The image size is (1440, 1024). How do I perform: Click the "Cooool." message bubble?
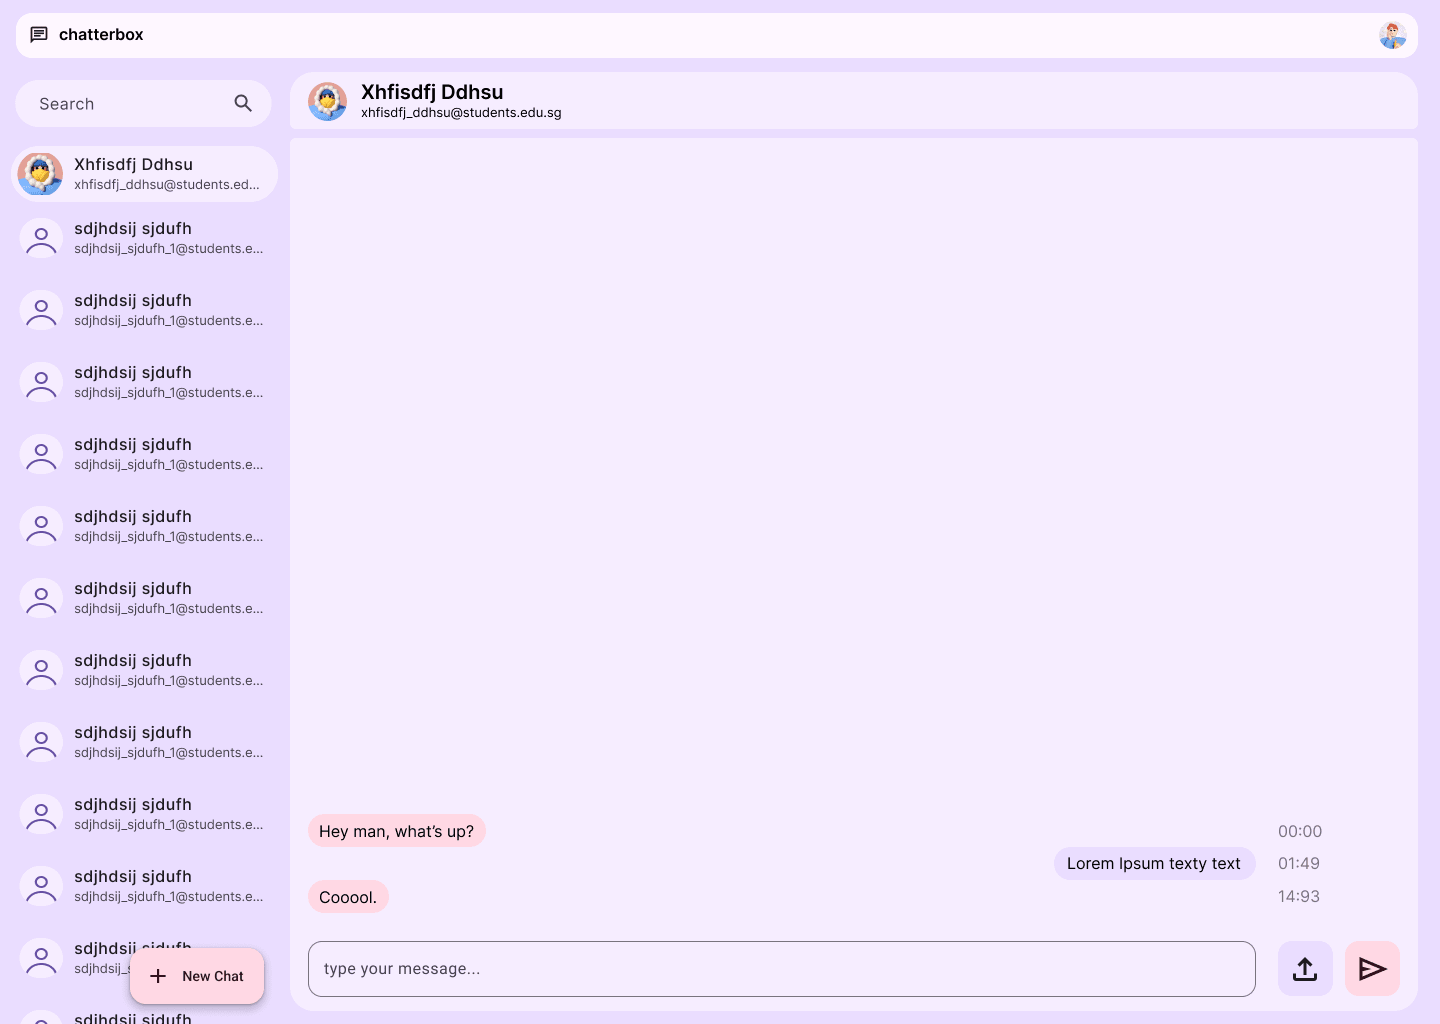click(348, 897)
